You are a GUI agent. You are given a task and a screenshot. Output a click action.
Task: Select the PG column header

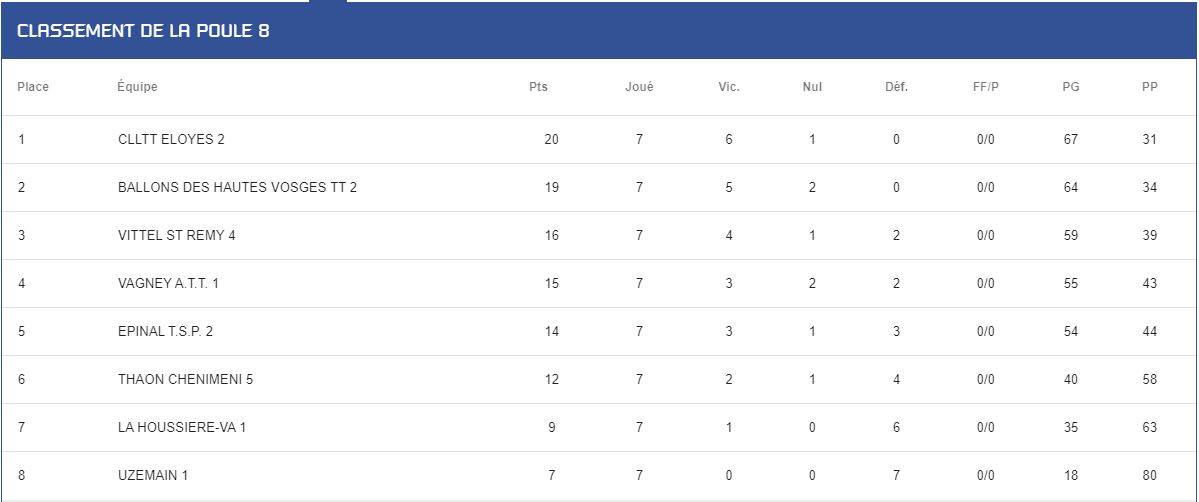pyautogui.click(x=1071, y=87)
